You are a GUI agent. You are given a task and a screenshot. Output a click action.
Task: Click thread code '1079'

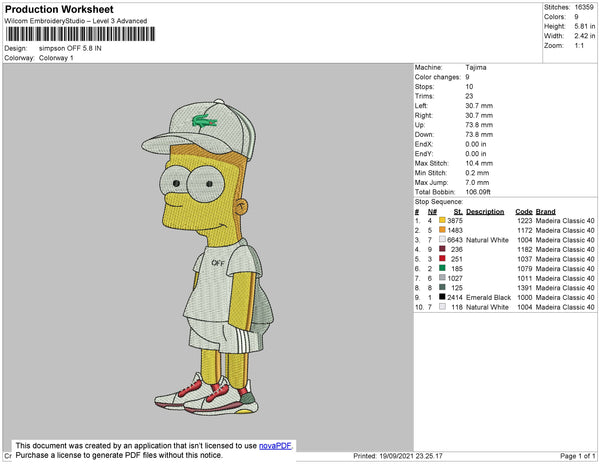point(525,269)
